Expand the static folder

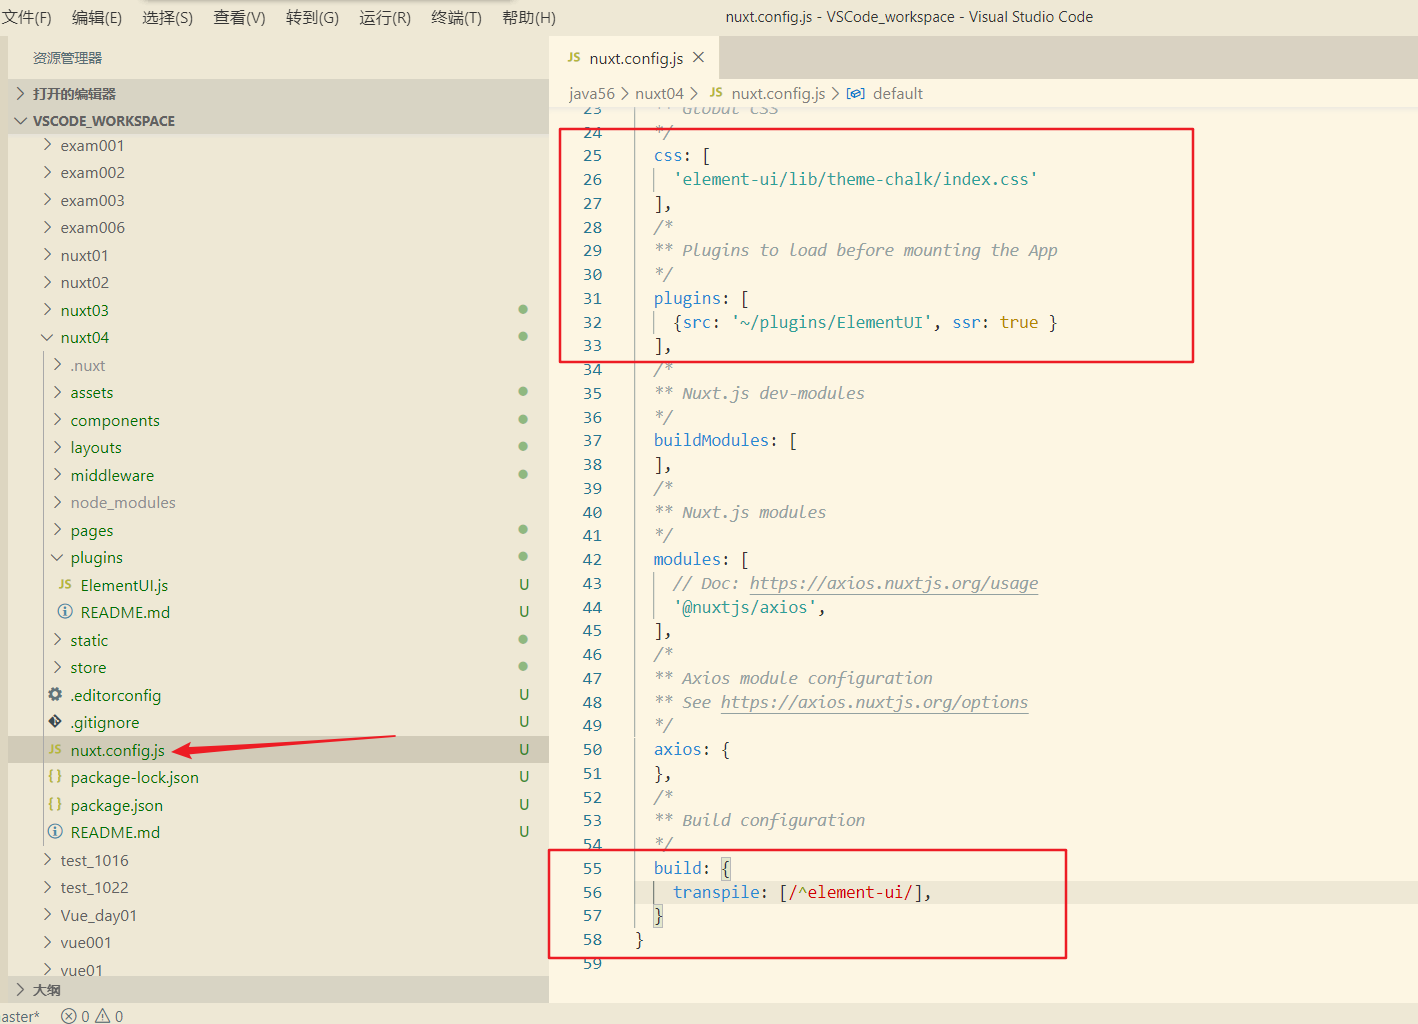click(57, 640)
